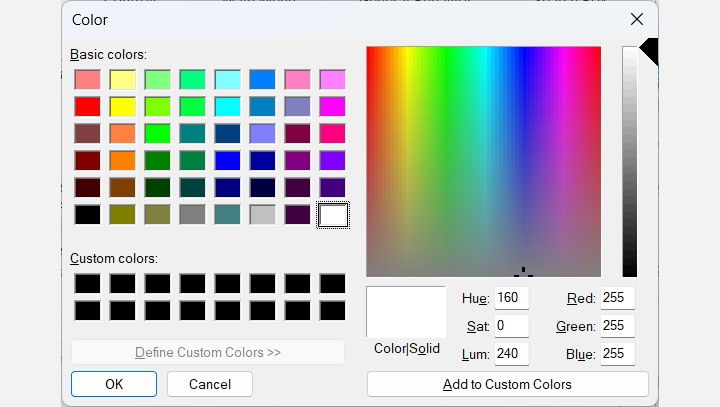Focus the Hue input field
Image resolution: width=720 pixels, height=407 pixels.
pyautogui.click(x=510, y=298)
